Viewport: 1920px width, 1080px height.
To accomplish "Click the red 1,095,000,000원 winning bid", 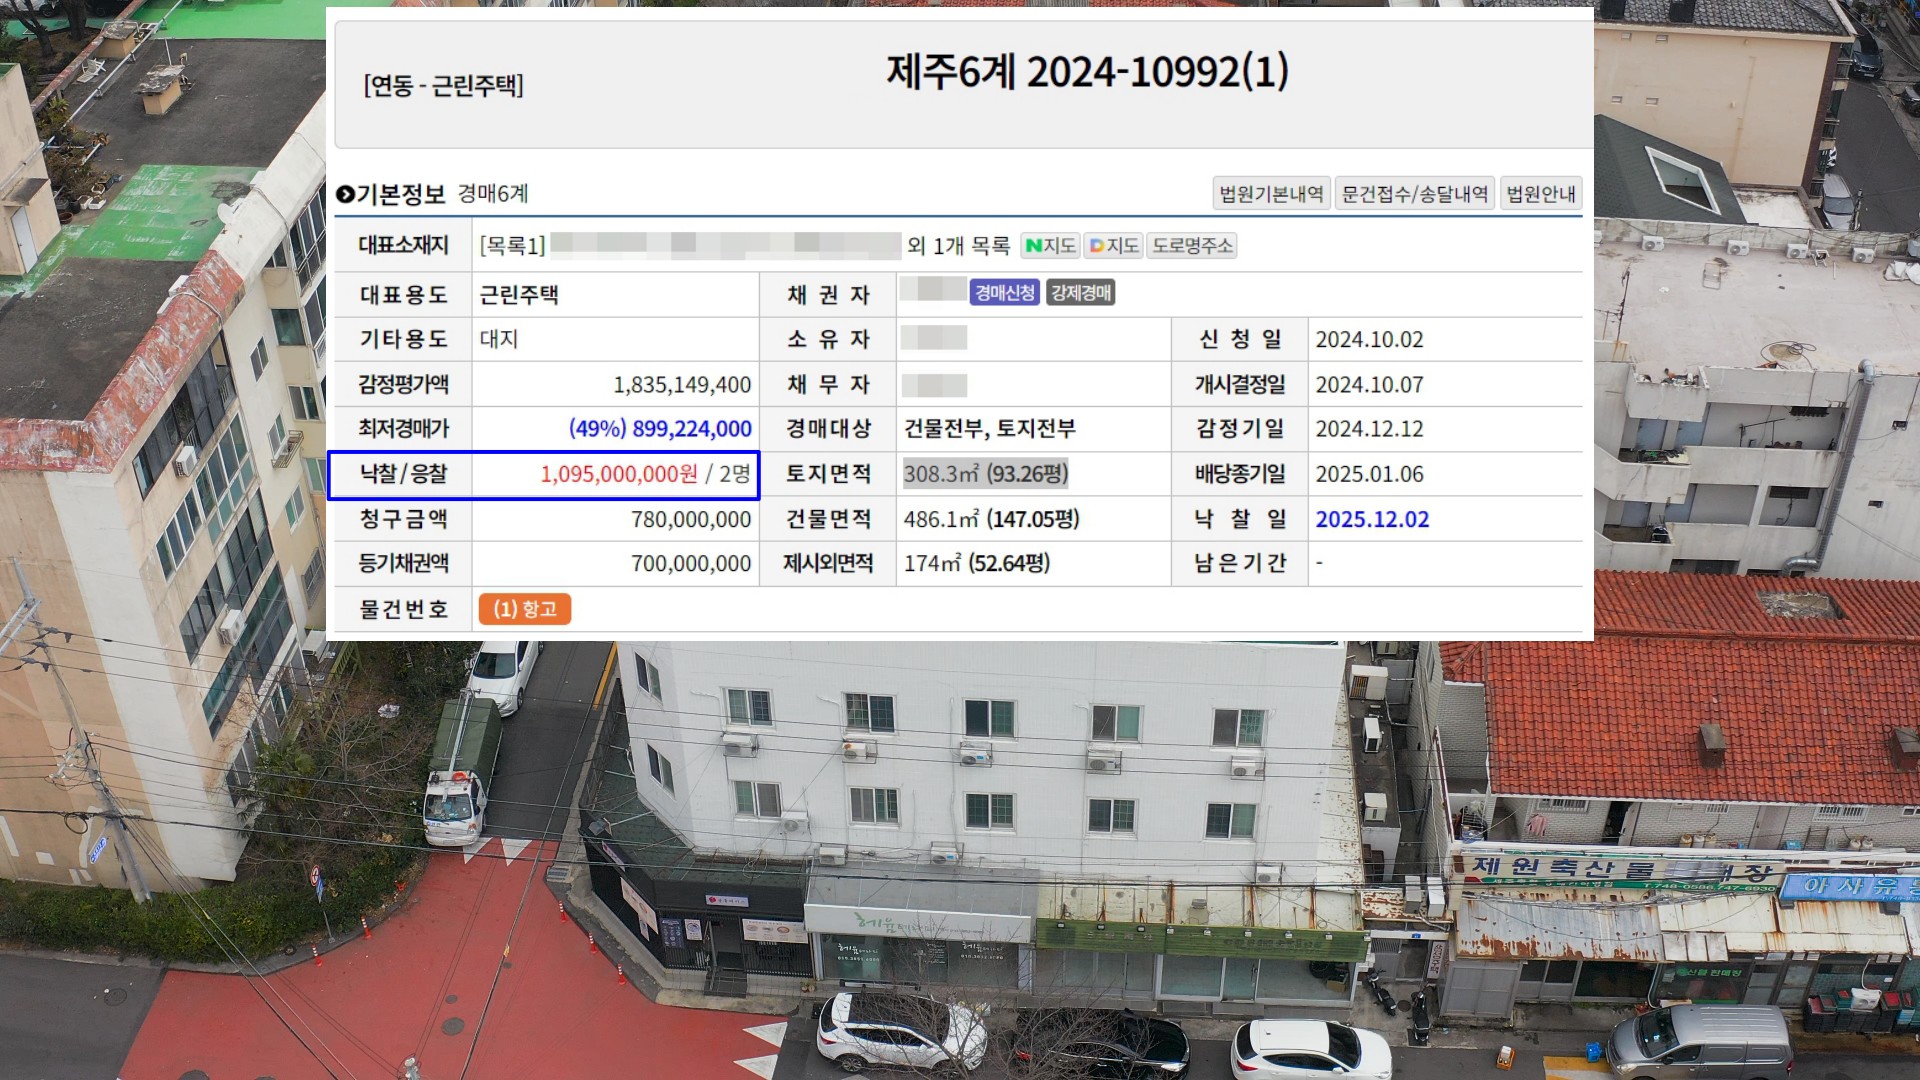I will [619, 474].
